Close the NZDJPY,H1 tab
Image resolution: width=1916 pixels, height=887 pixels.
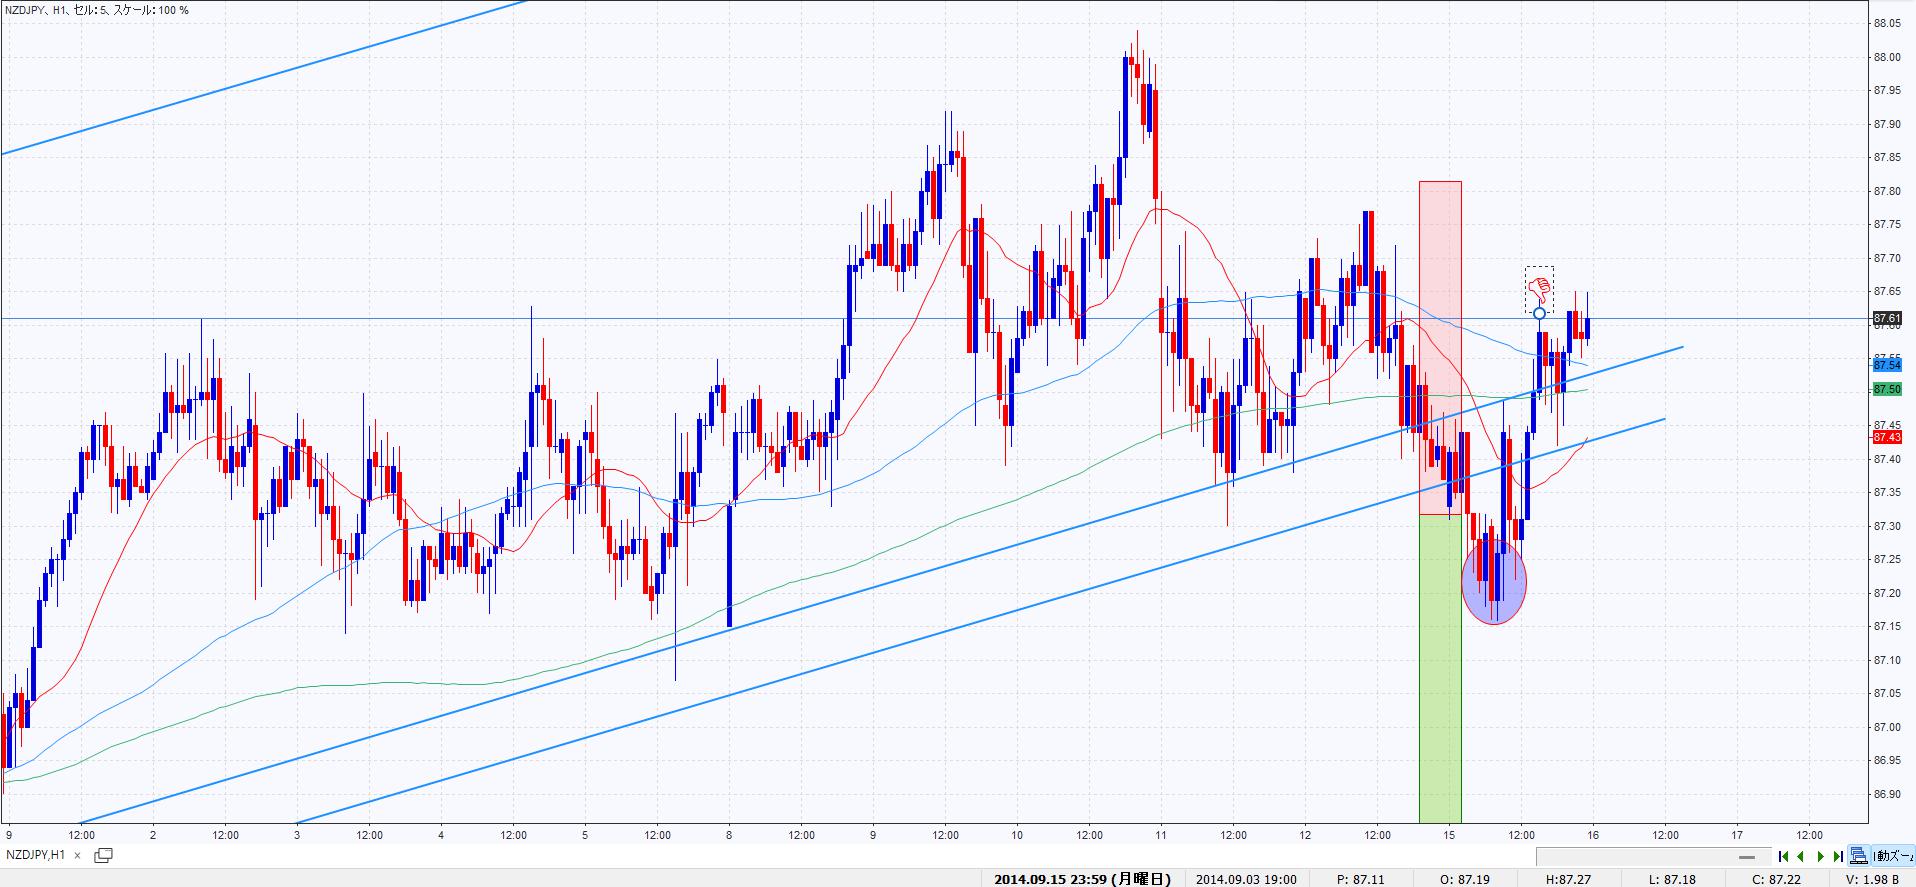pyautogui.click(x=78, y=856)
